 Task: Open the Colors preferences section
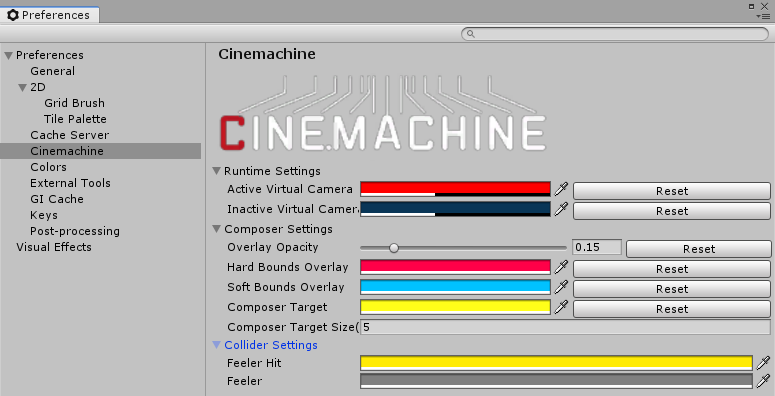[48, 167]
